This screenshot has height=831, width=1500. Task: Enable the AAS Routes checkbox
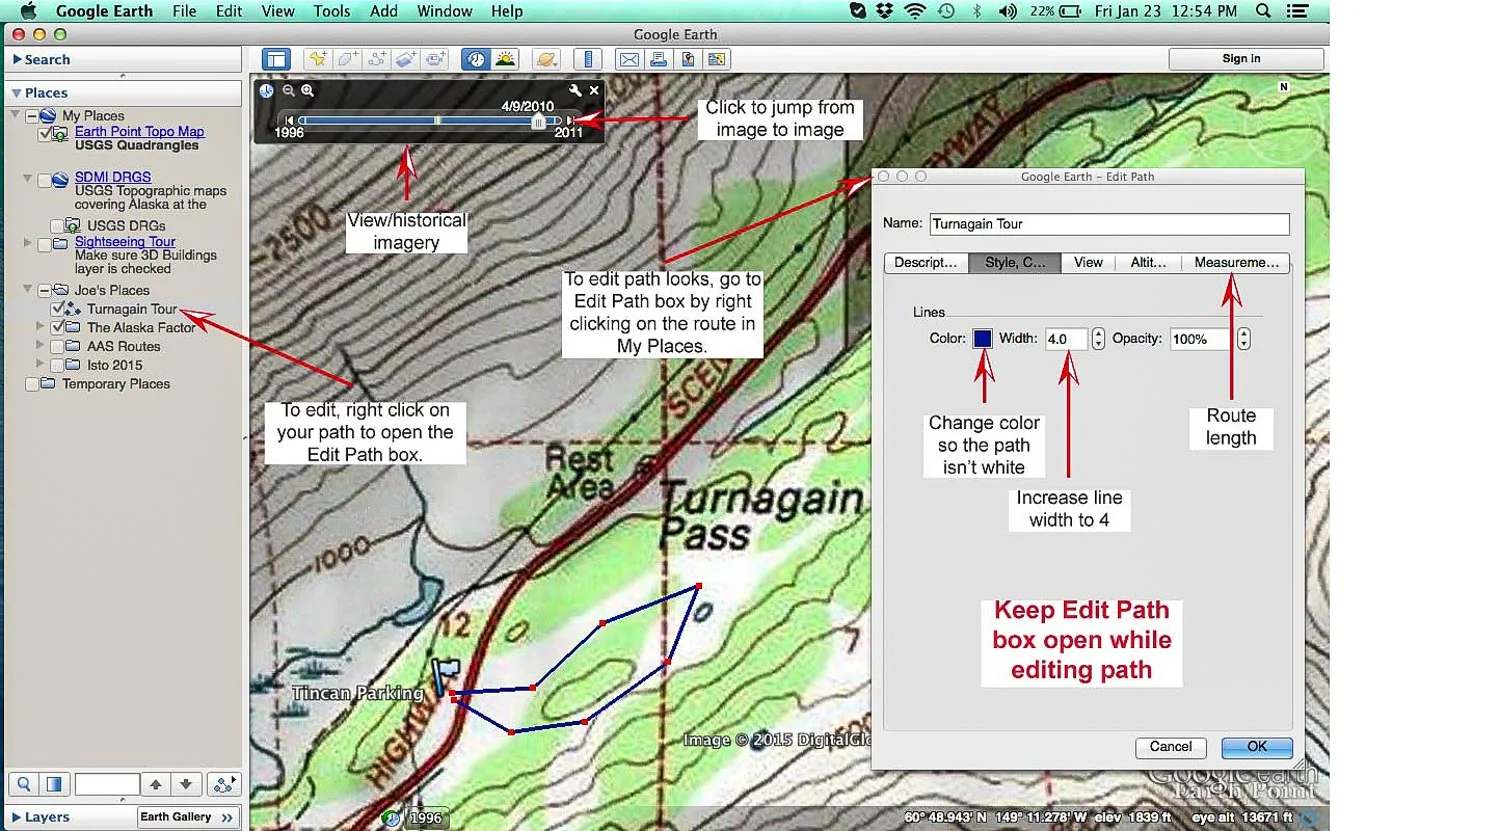tap(57, 346)
